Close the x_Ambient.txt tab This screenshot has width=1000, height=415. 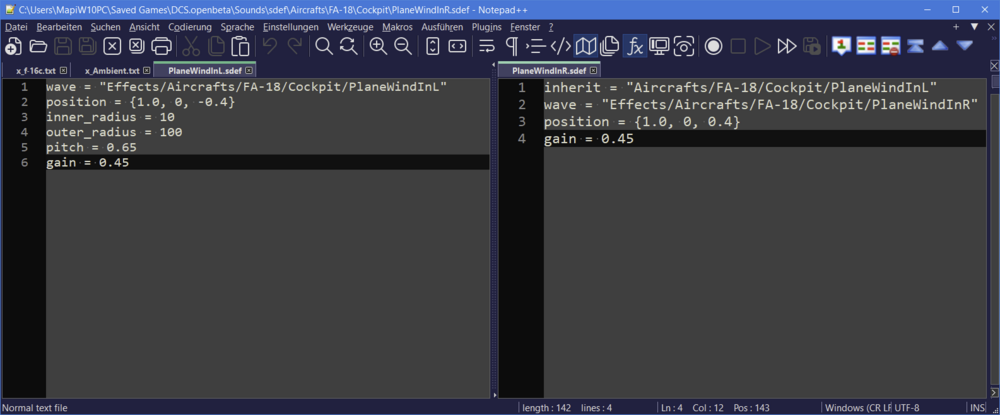coord(147,70)
